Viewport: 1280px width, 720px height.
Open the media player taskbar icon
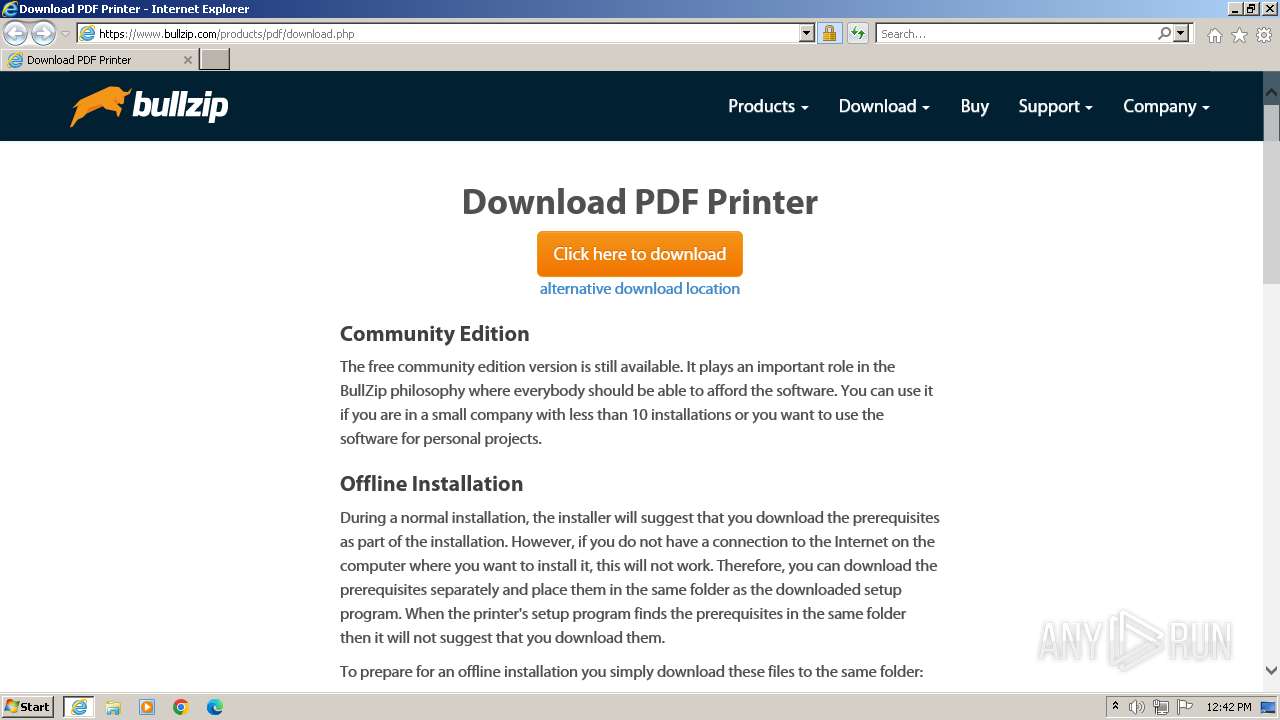[x=147, y=707]
